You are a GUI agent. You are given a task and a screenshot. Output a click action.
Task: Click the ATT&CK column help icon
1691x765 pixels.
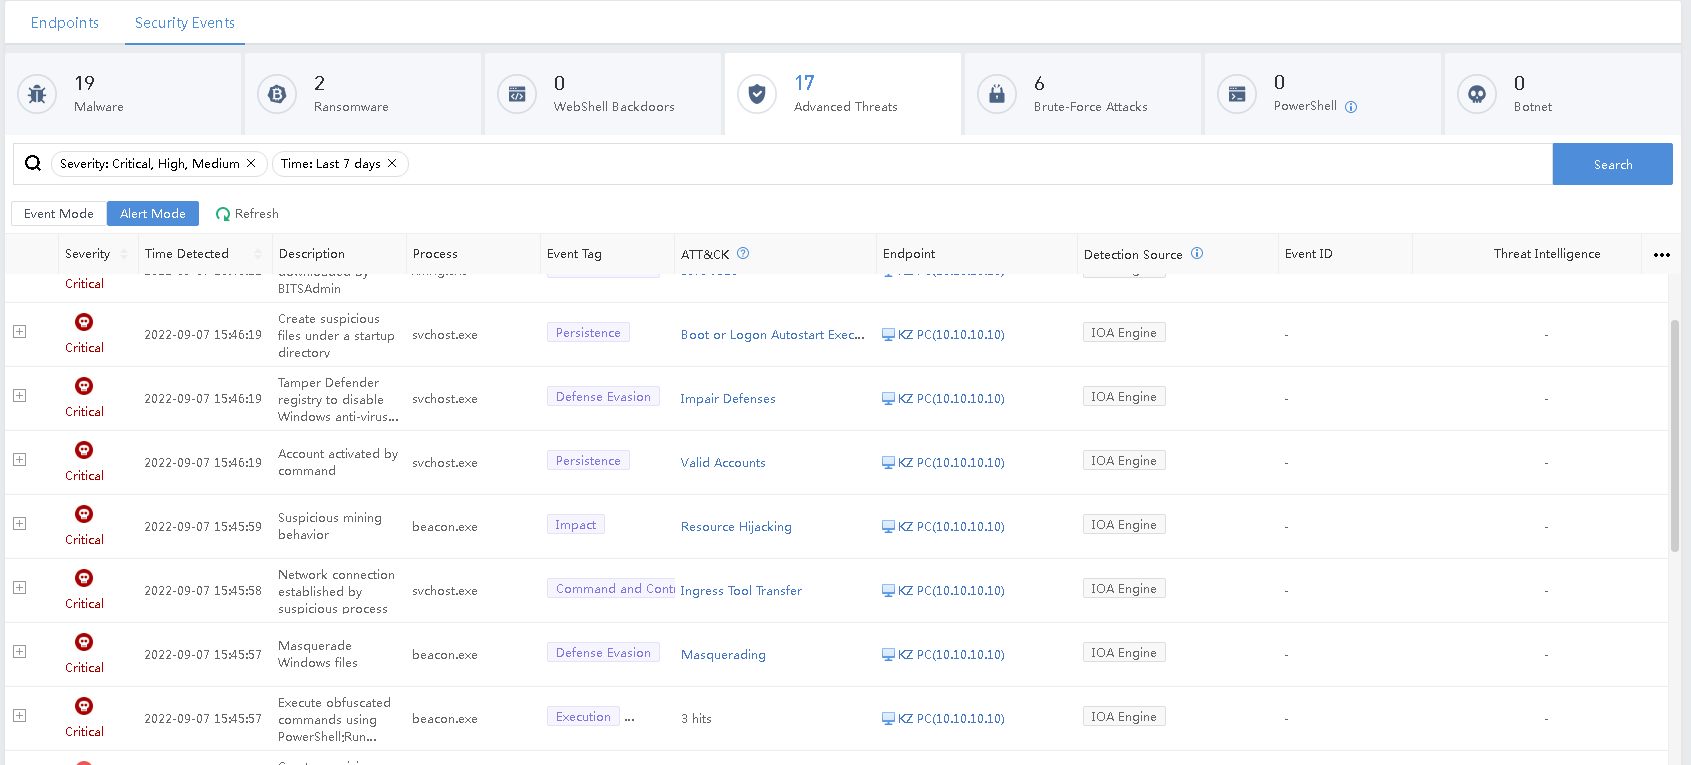[743, 254]
